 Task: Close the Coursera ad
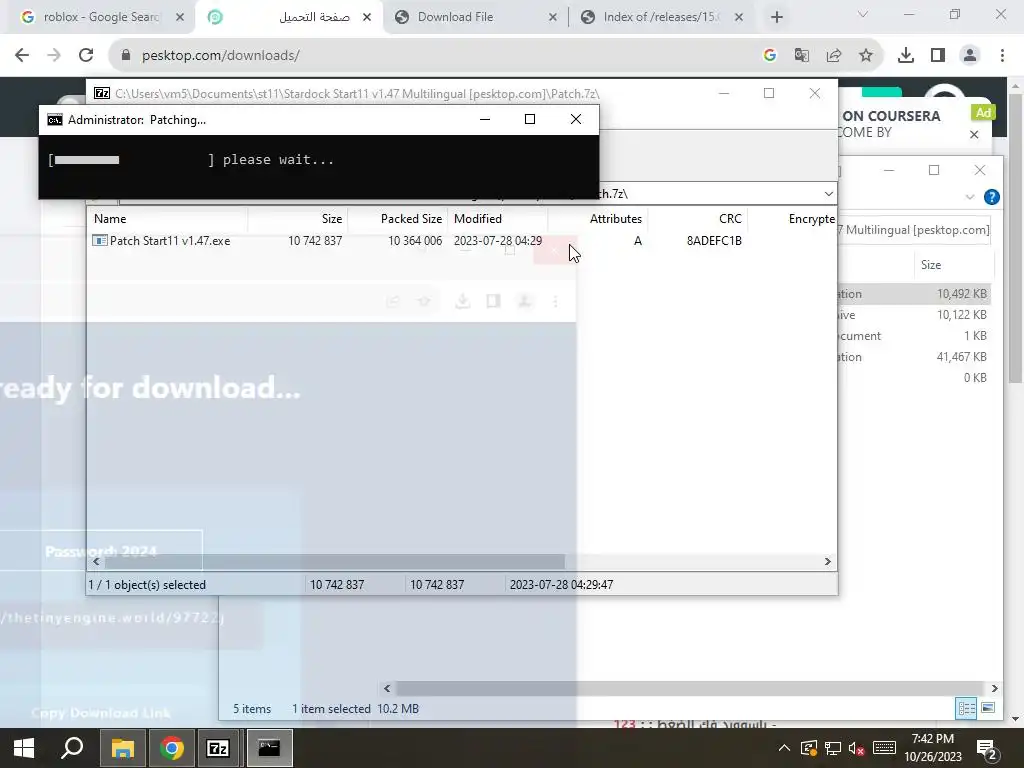974,135
